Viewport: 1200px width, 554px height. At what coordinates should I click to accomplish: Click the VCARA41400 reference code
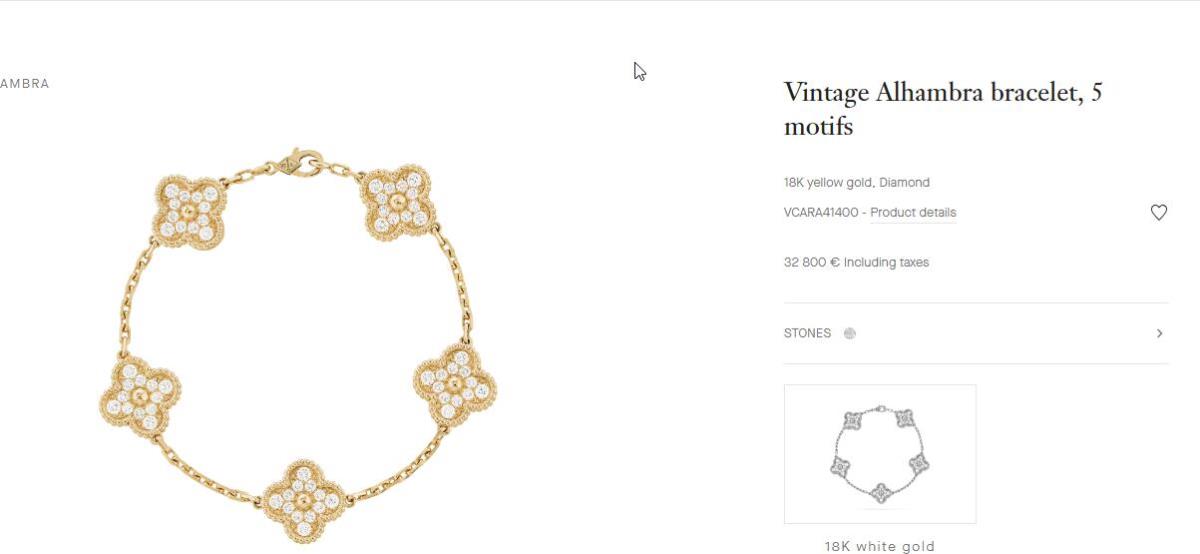point(821,212)
